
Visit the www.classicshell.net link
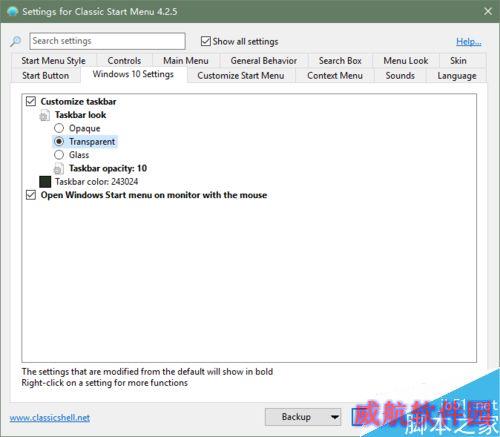pyautogui.click(x=50, y=418)
